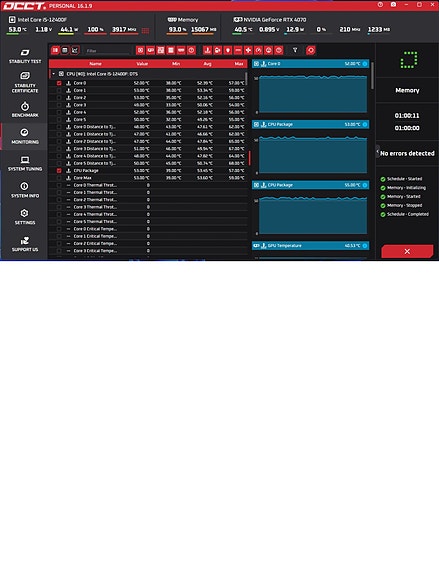Select the Monitoring tab in sidebar

[x=25, y=136]
